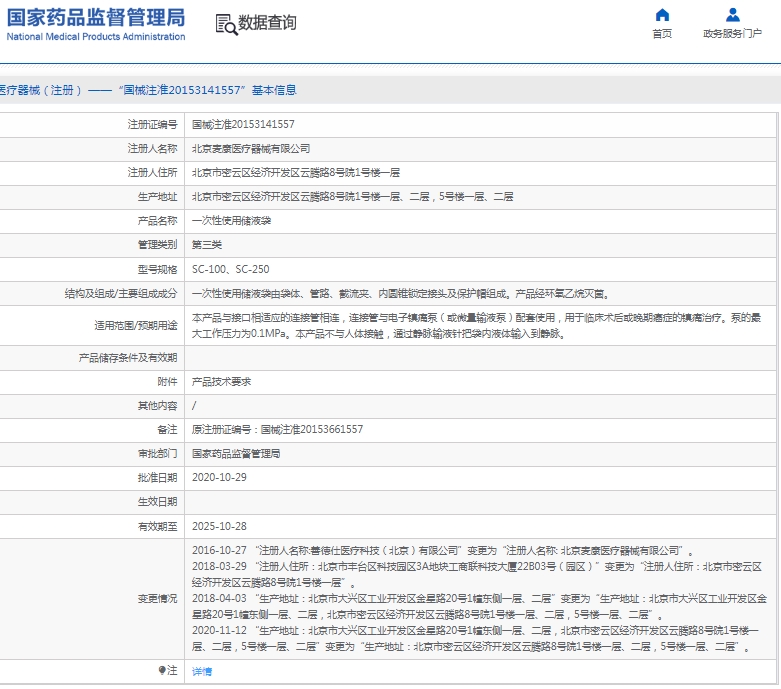
Task: Click the 结构及组成 description text
Action: pos(401,293)
